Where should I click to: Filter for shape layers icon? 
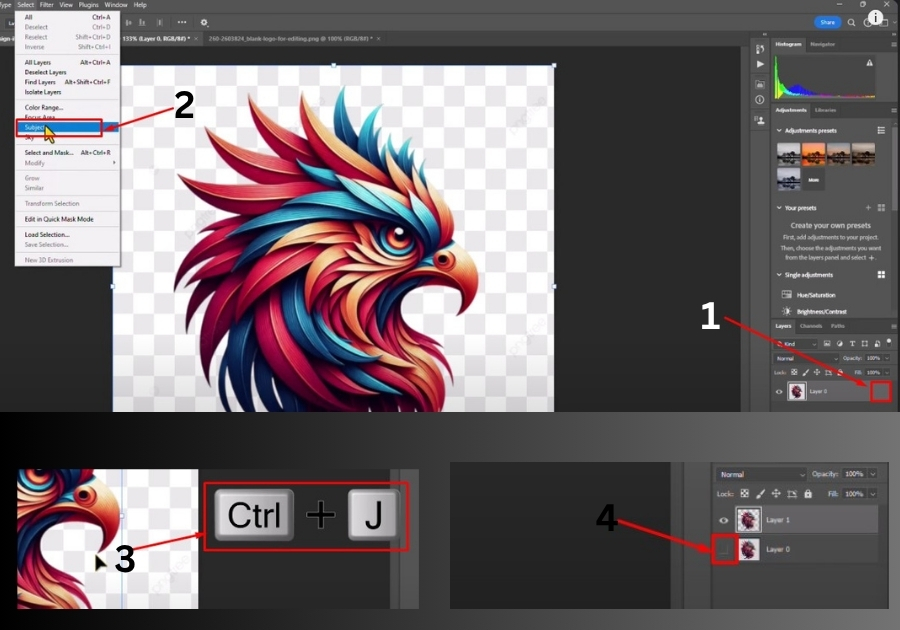[x=865, y=344]
